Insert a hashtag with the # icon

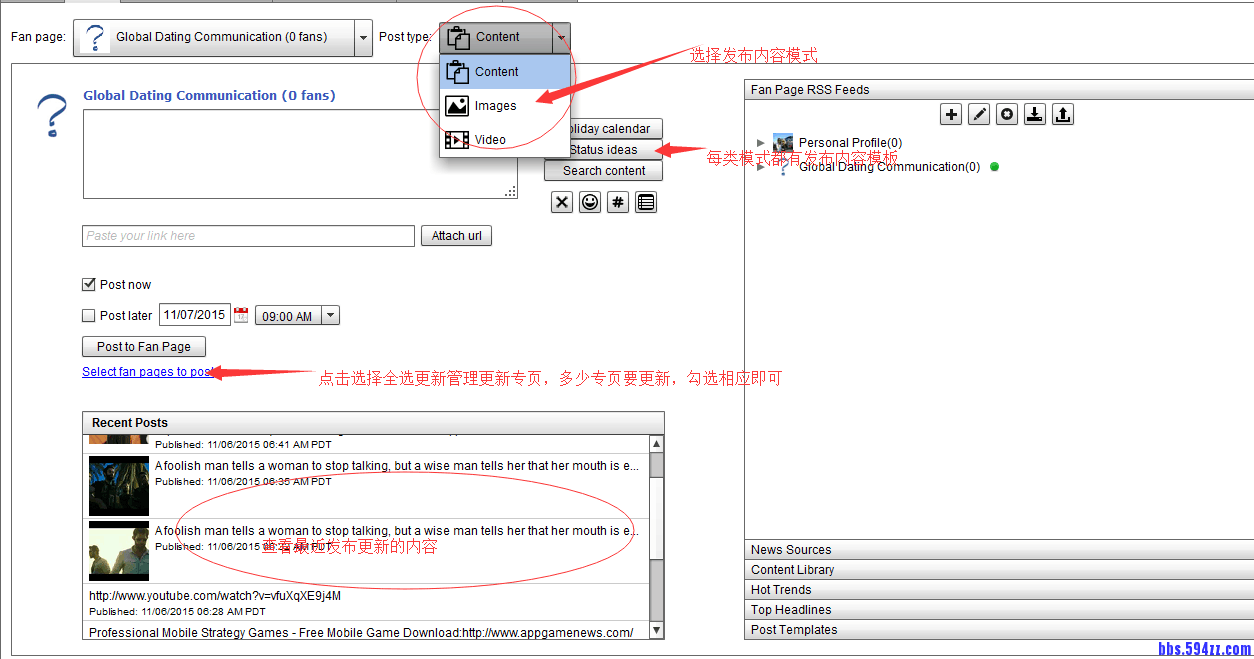618,202
